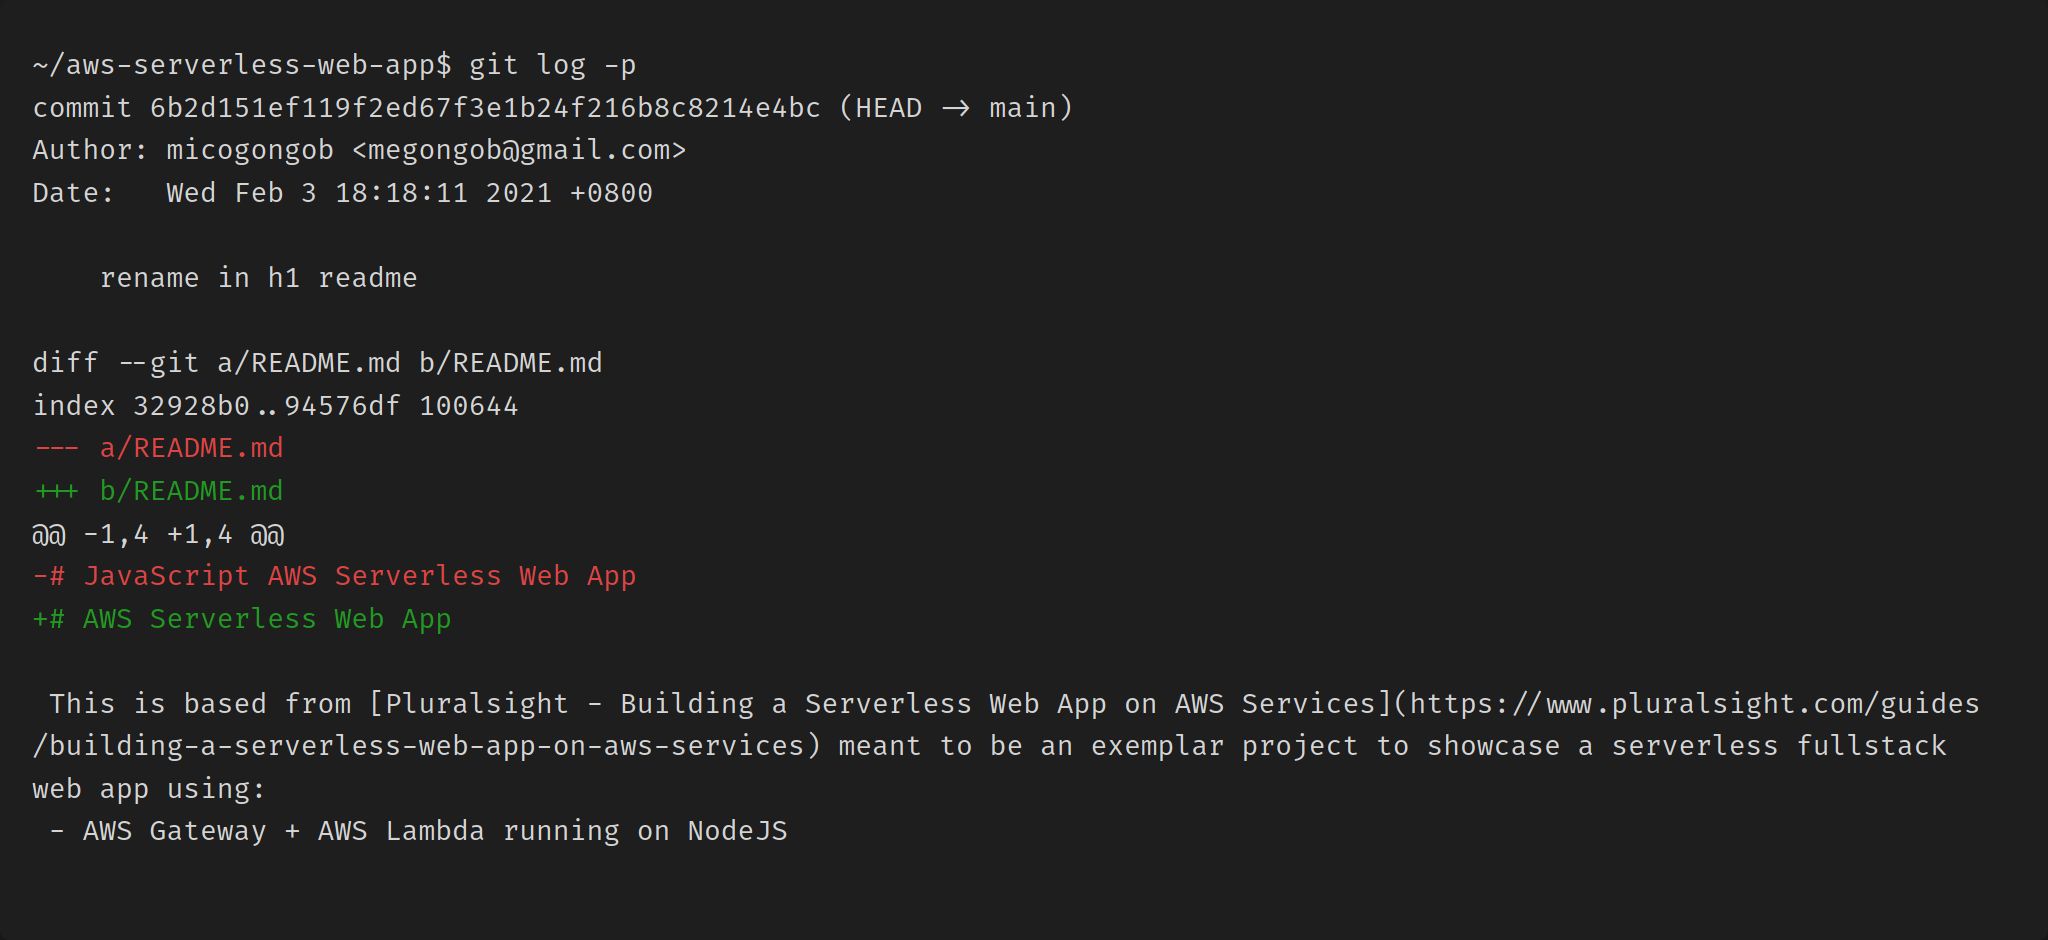Click the author name micogongob
This screenshot has width=2048, height=940.
(250, 150)
